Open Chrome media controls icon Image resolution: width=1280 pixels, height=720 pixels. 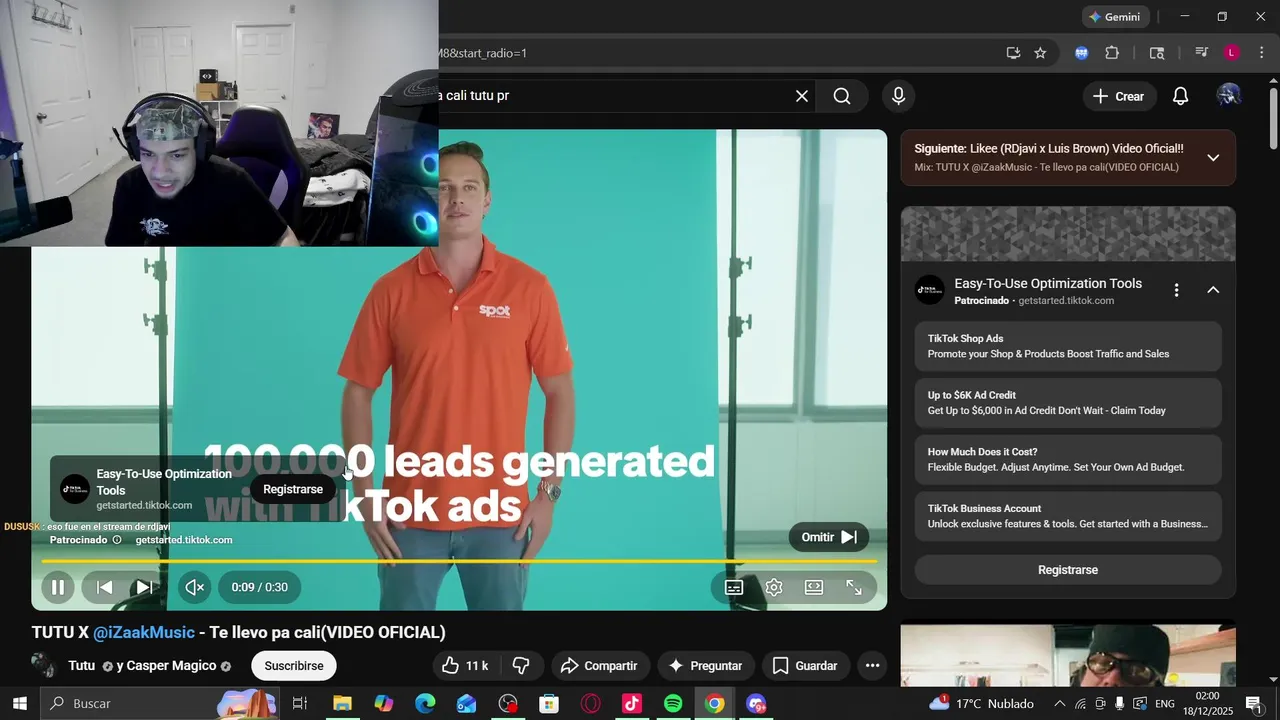[x=1201, y=53]
